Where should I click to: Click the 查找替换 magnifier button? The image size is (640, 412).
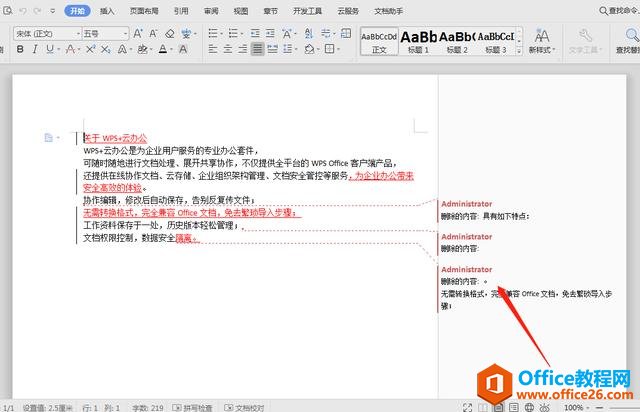coord(629,41)
